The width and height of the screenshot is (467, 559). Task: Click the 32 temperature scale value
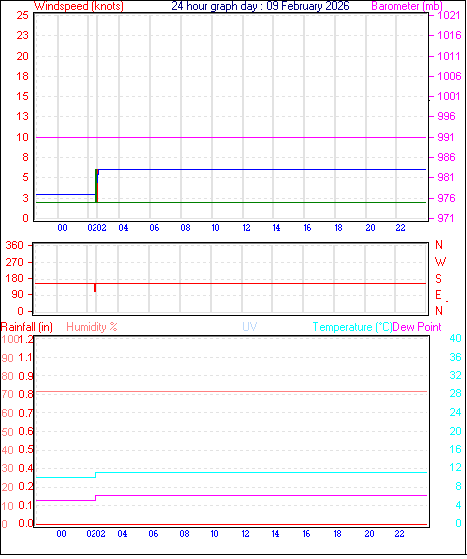(x=455, y=375)
